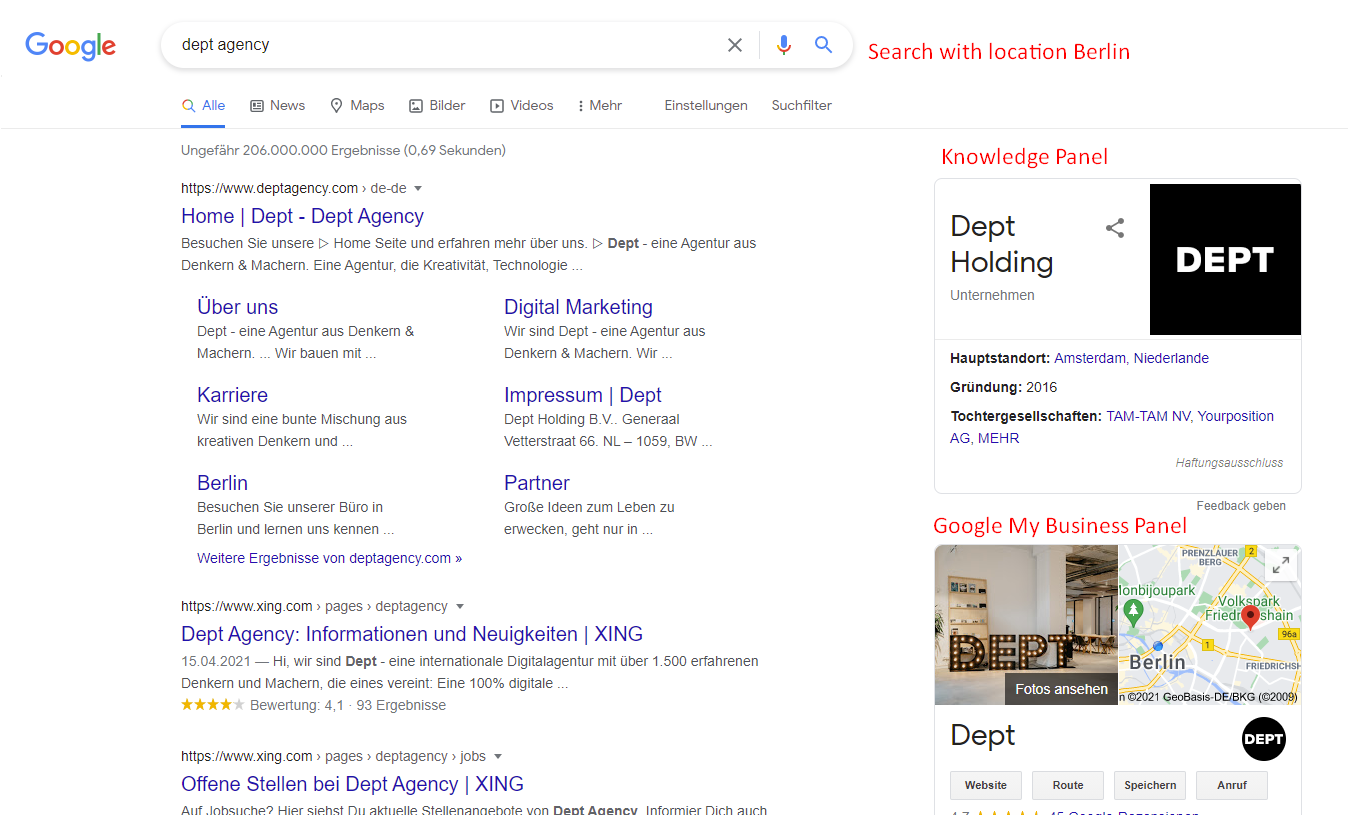Open the 'Karriere' sitelink
Viewport: 1348px width, 815px height.
[x=232, y=395]
